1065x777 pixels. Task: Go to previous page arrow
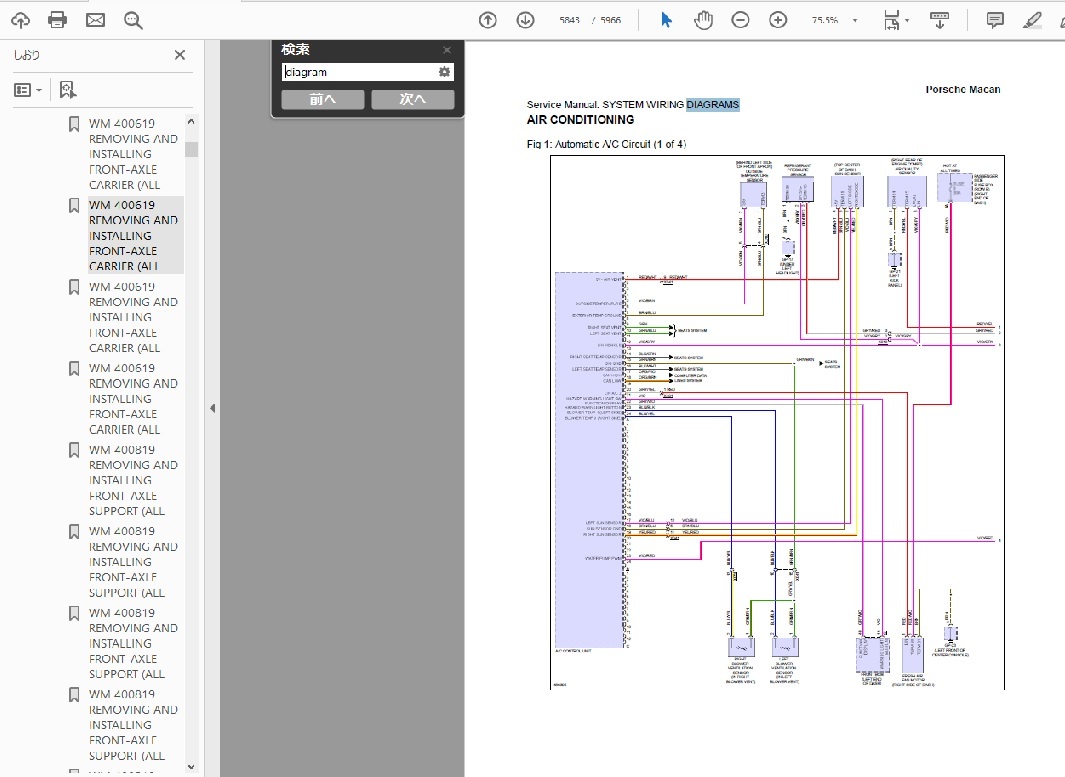(488, 20)
